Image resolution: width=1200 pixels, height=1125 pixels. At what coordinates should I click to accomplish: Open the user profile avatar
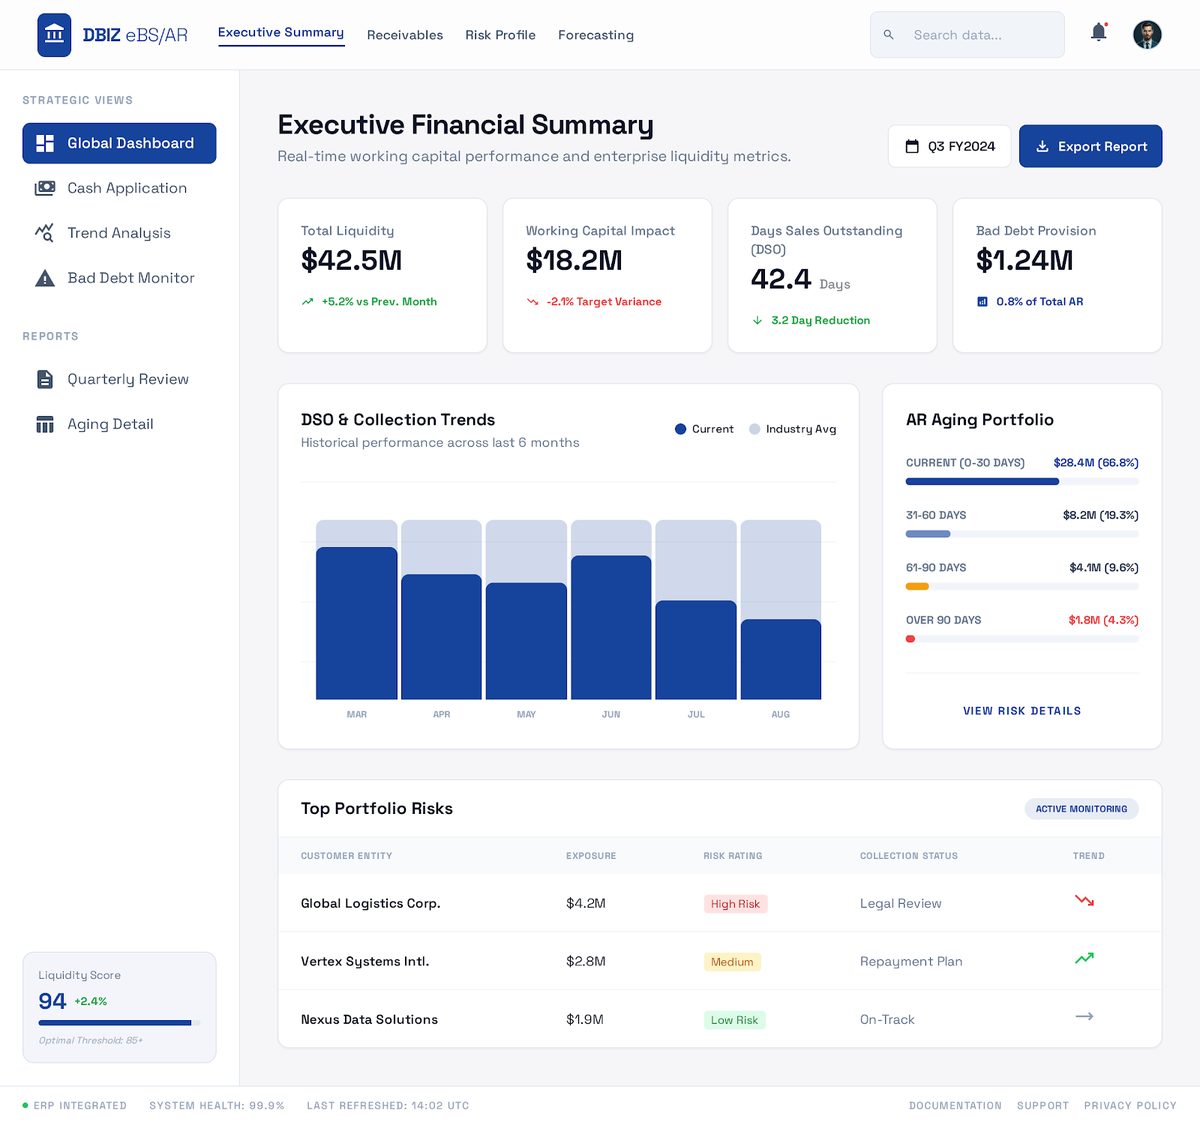pos(1147,34)
